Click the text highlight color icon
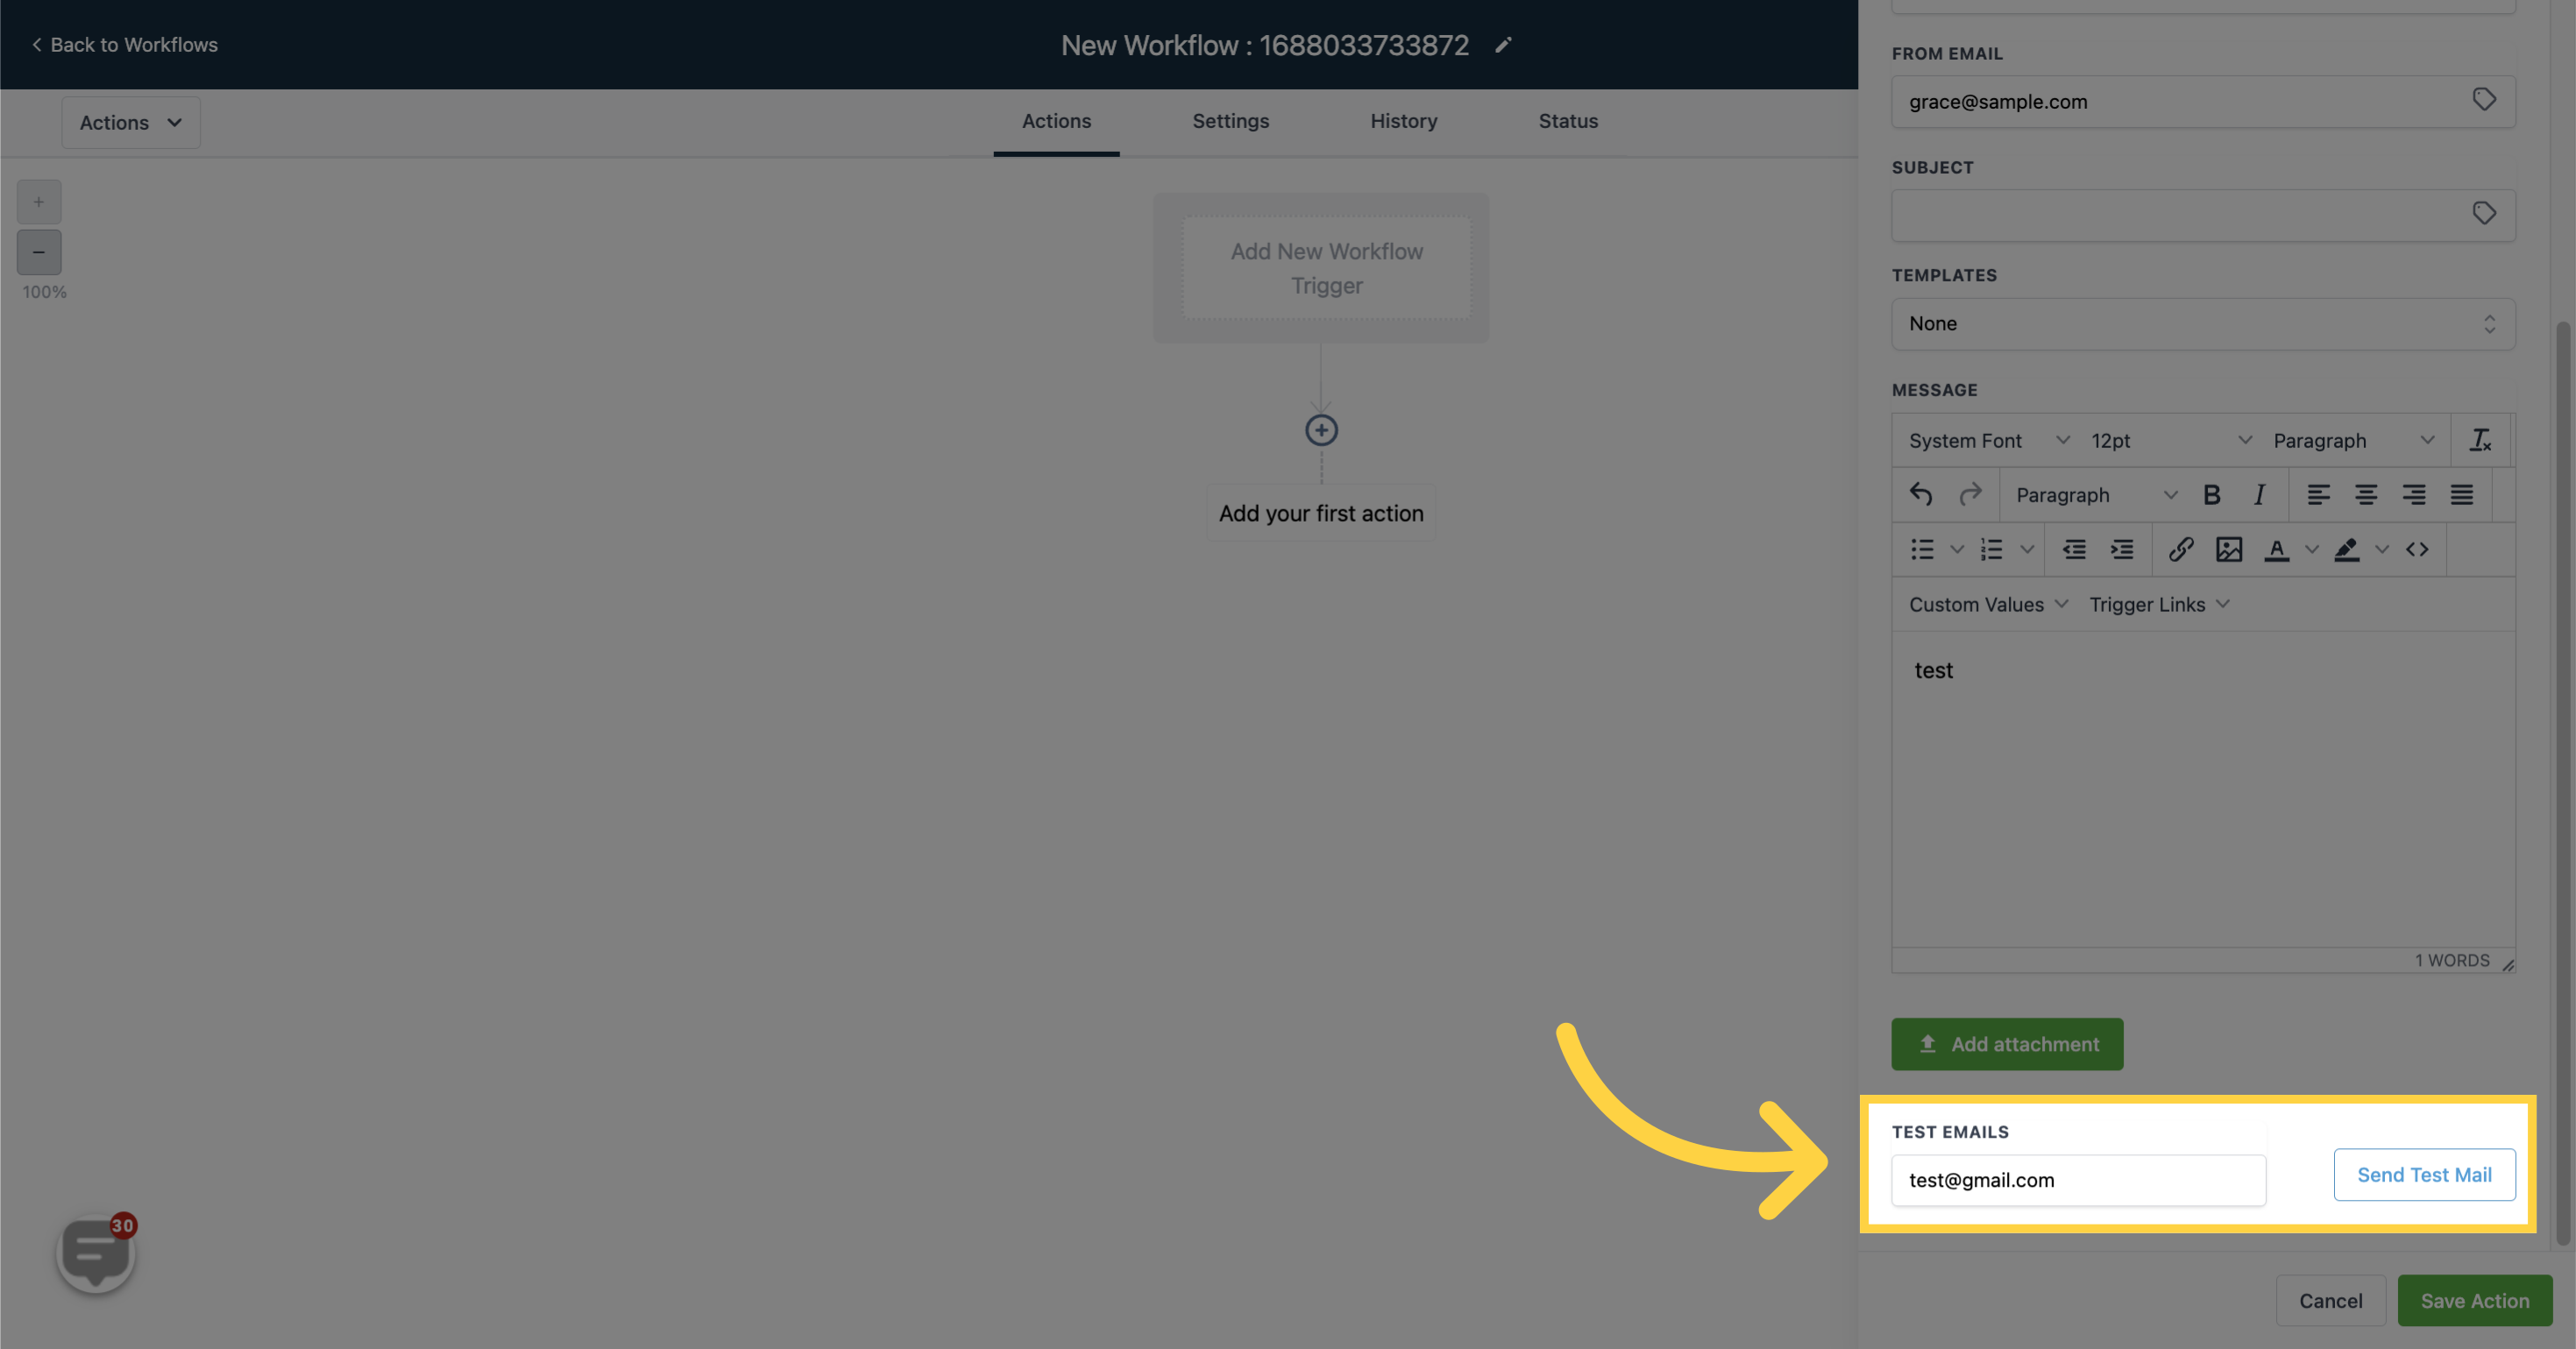The height and width of the screenshot is (1349, 2576). pos(2341,547)
